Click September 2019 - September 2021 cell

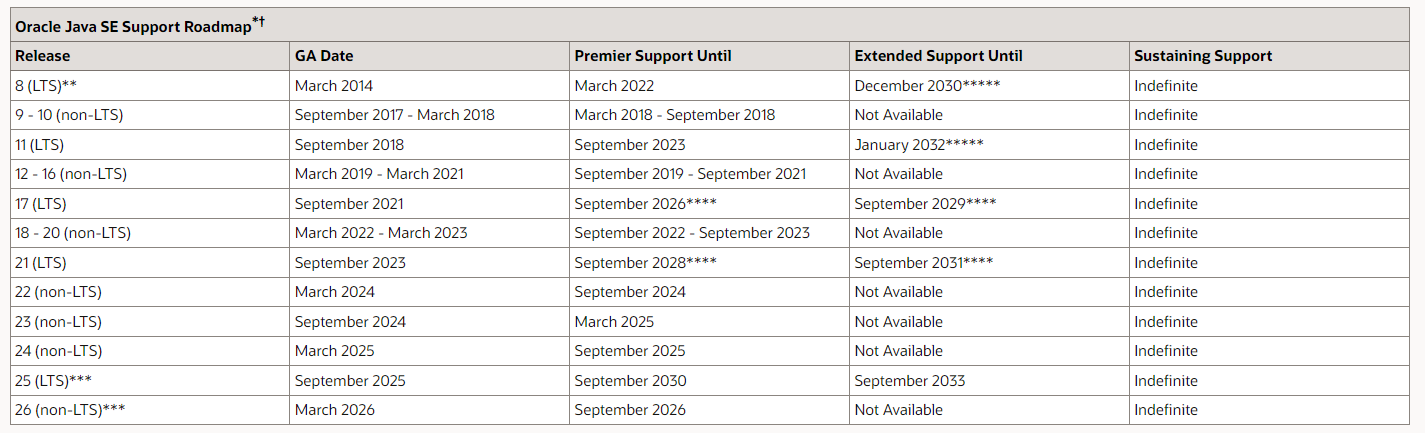pyautogui.click(x=690, y=174)
